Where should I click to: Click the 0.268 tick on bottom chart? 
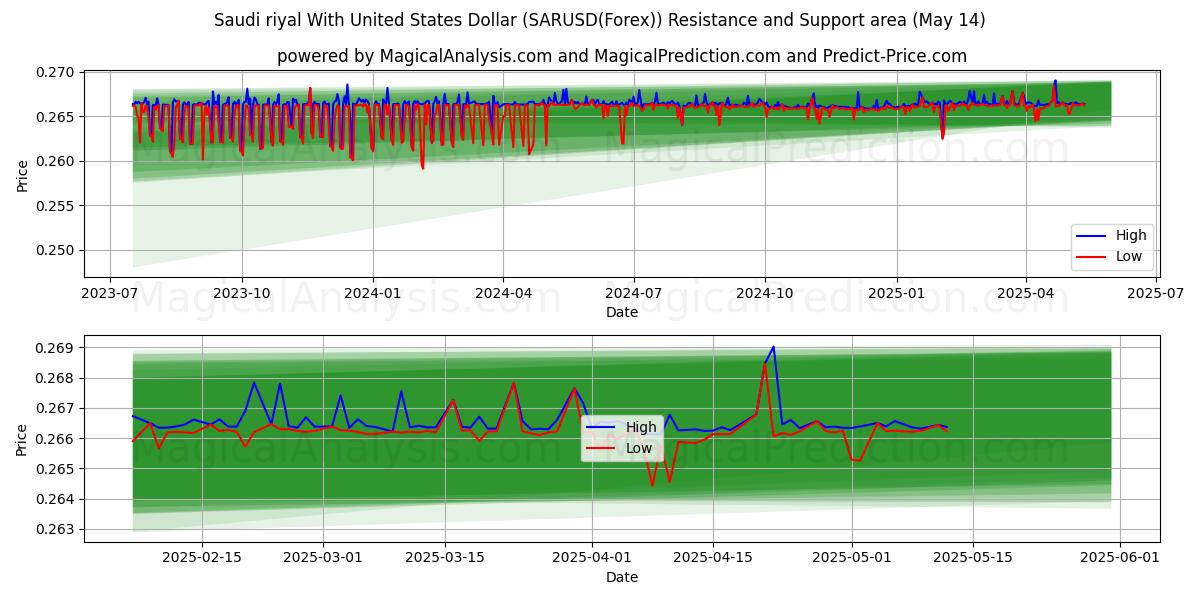coord(56,378)
